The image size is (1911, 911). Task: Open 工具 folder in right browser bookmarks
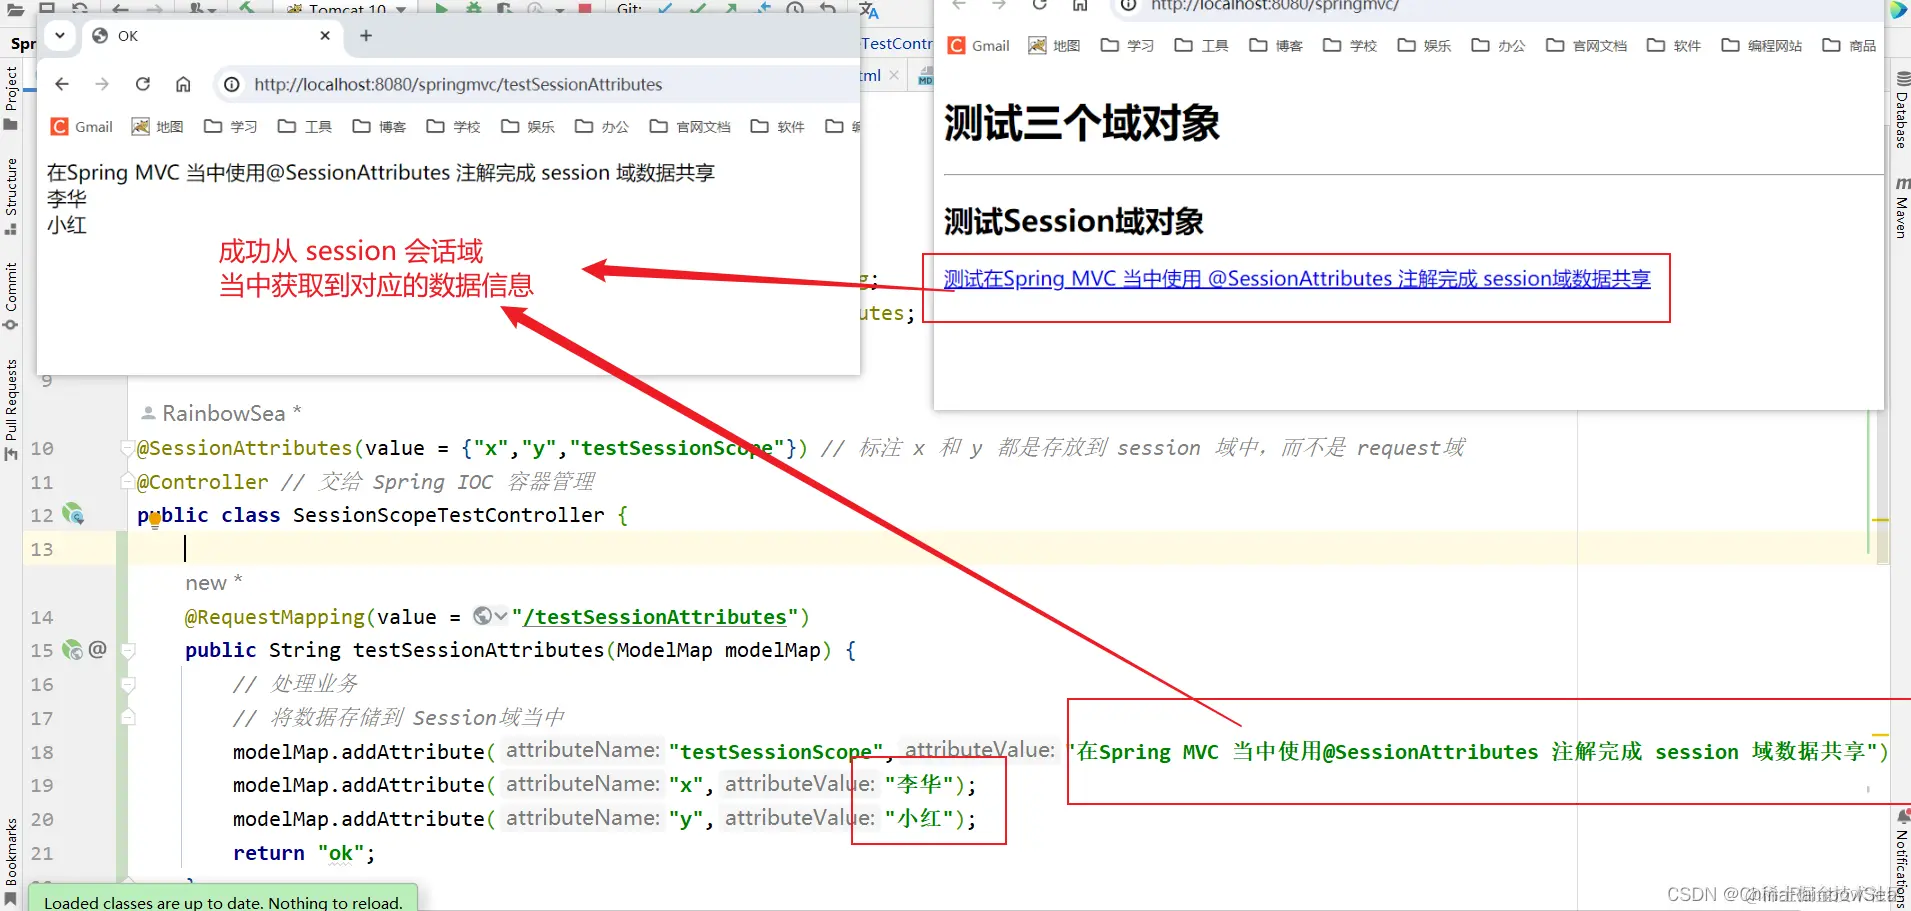pyautogui.click(x=1202, y=46)
